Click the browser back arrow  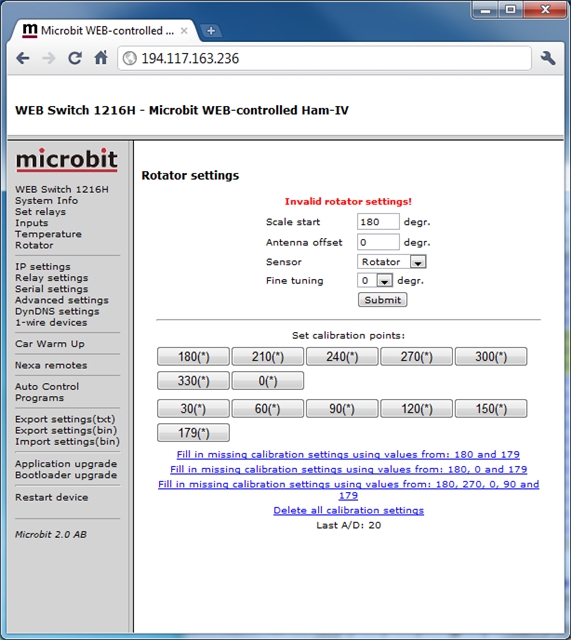[x=23, y=58]
